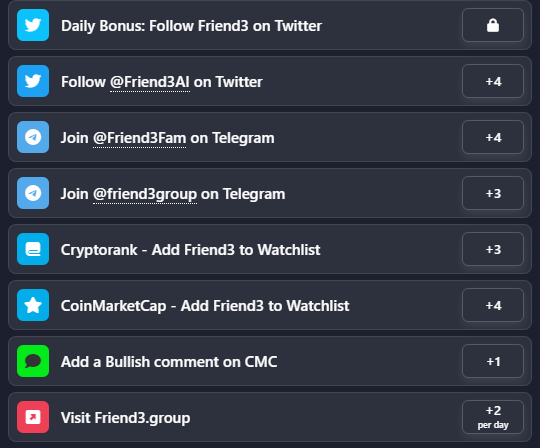Click the +4 button for Join @Friend3Fam
The image size is (540, 448).
[493, 137]
